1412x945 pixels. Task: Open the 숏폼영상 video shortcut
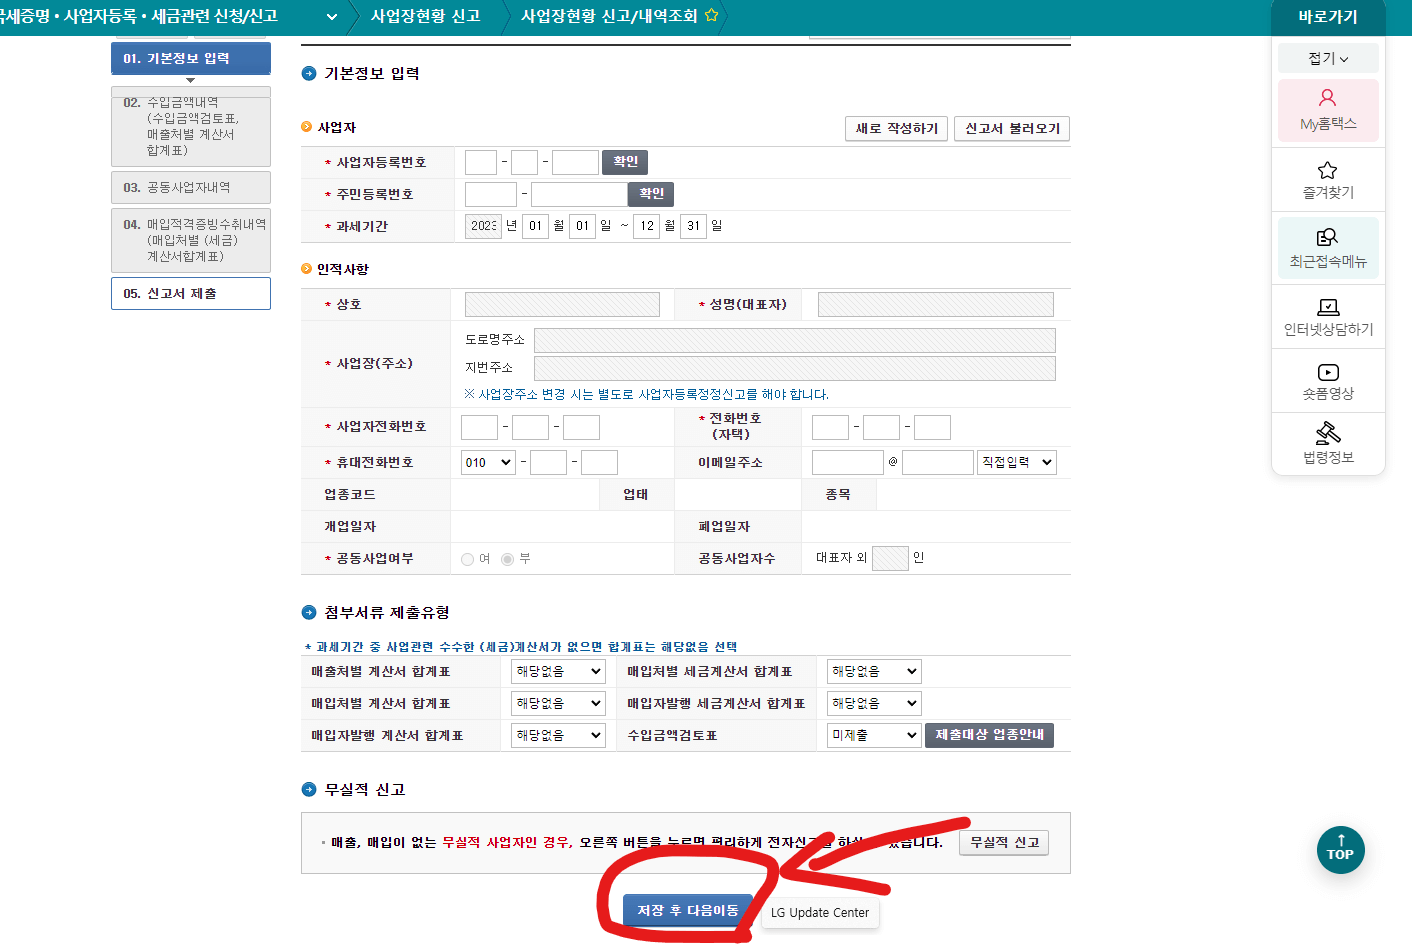[x=1328, y=380]
